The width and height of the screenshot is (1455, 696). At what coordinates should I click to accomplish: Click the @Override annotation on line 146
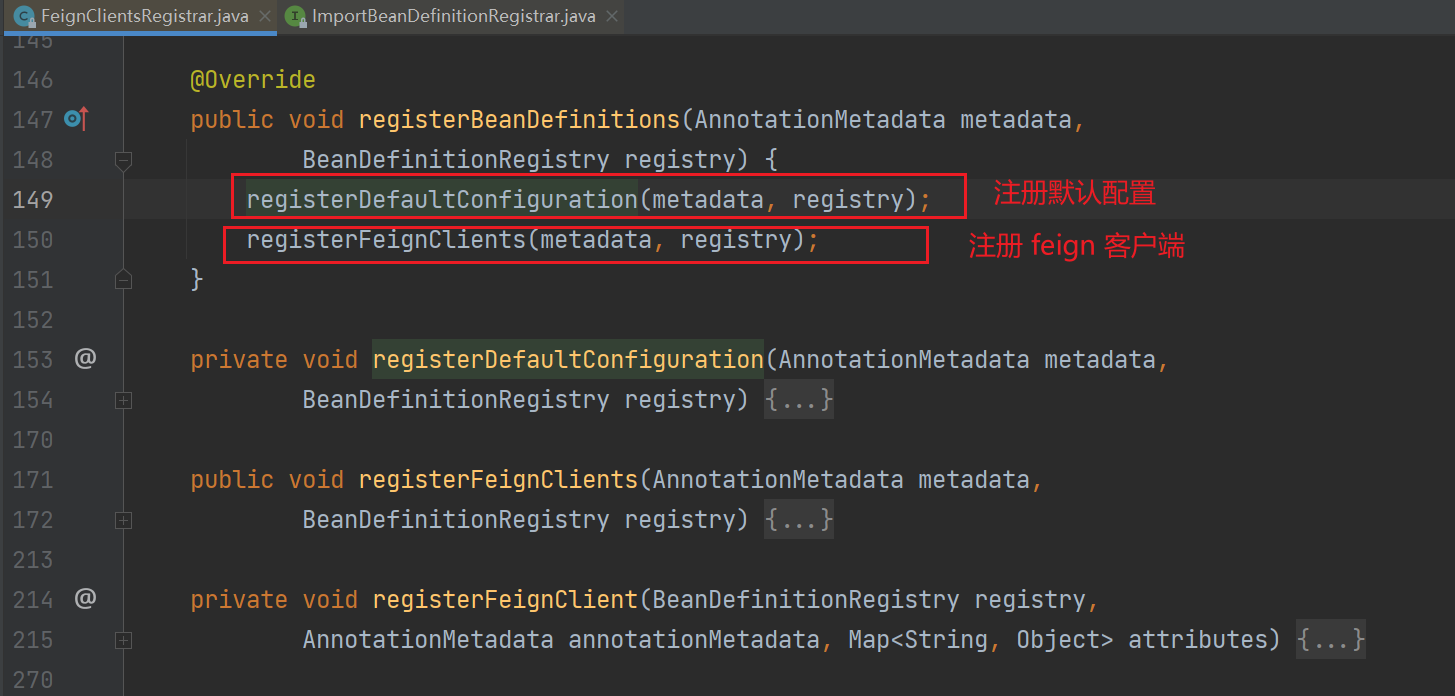(253, 80)
